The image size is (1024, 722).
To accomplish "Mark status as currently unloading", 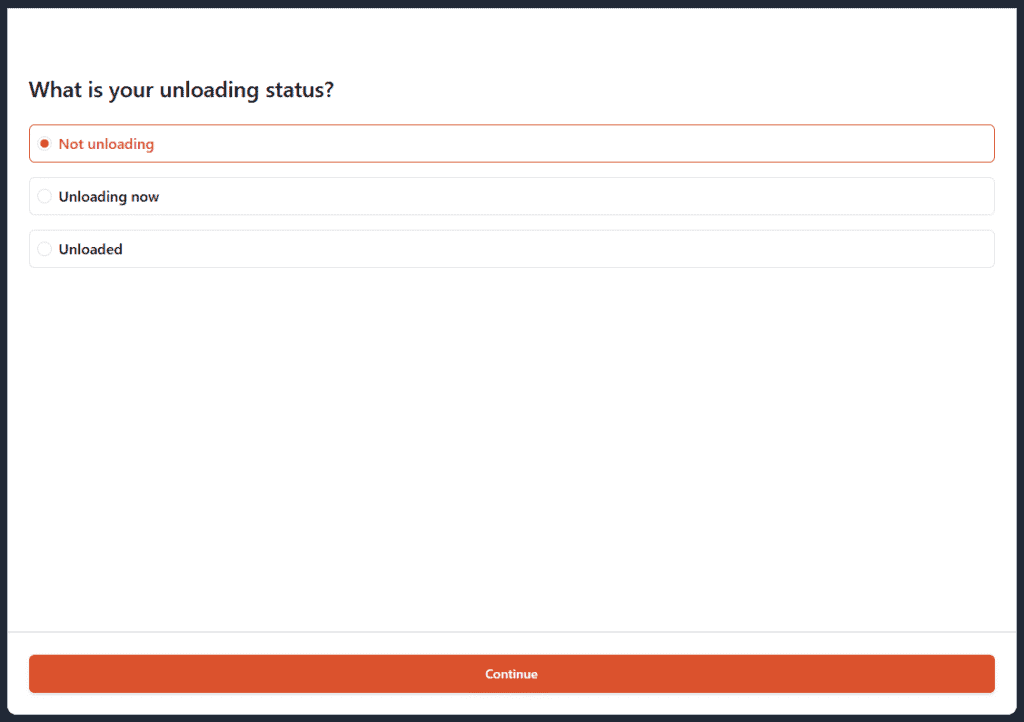I will point(44,196).
